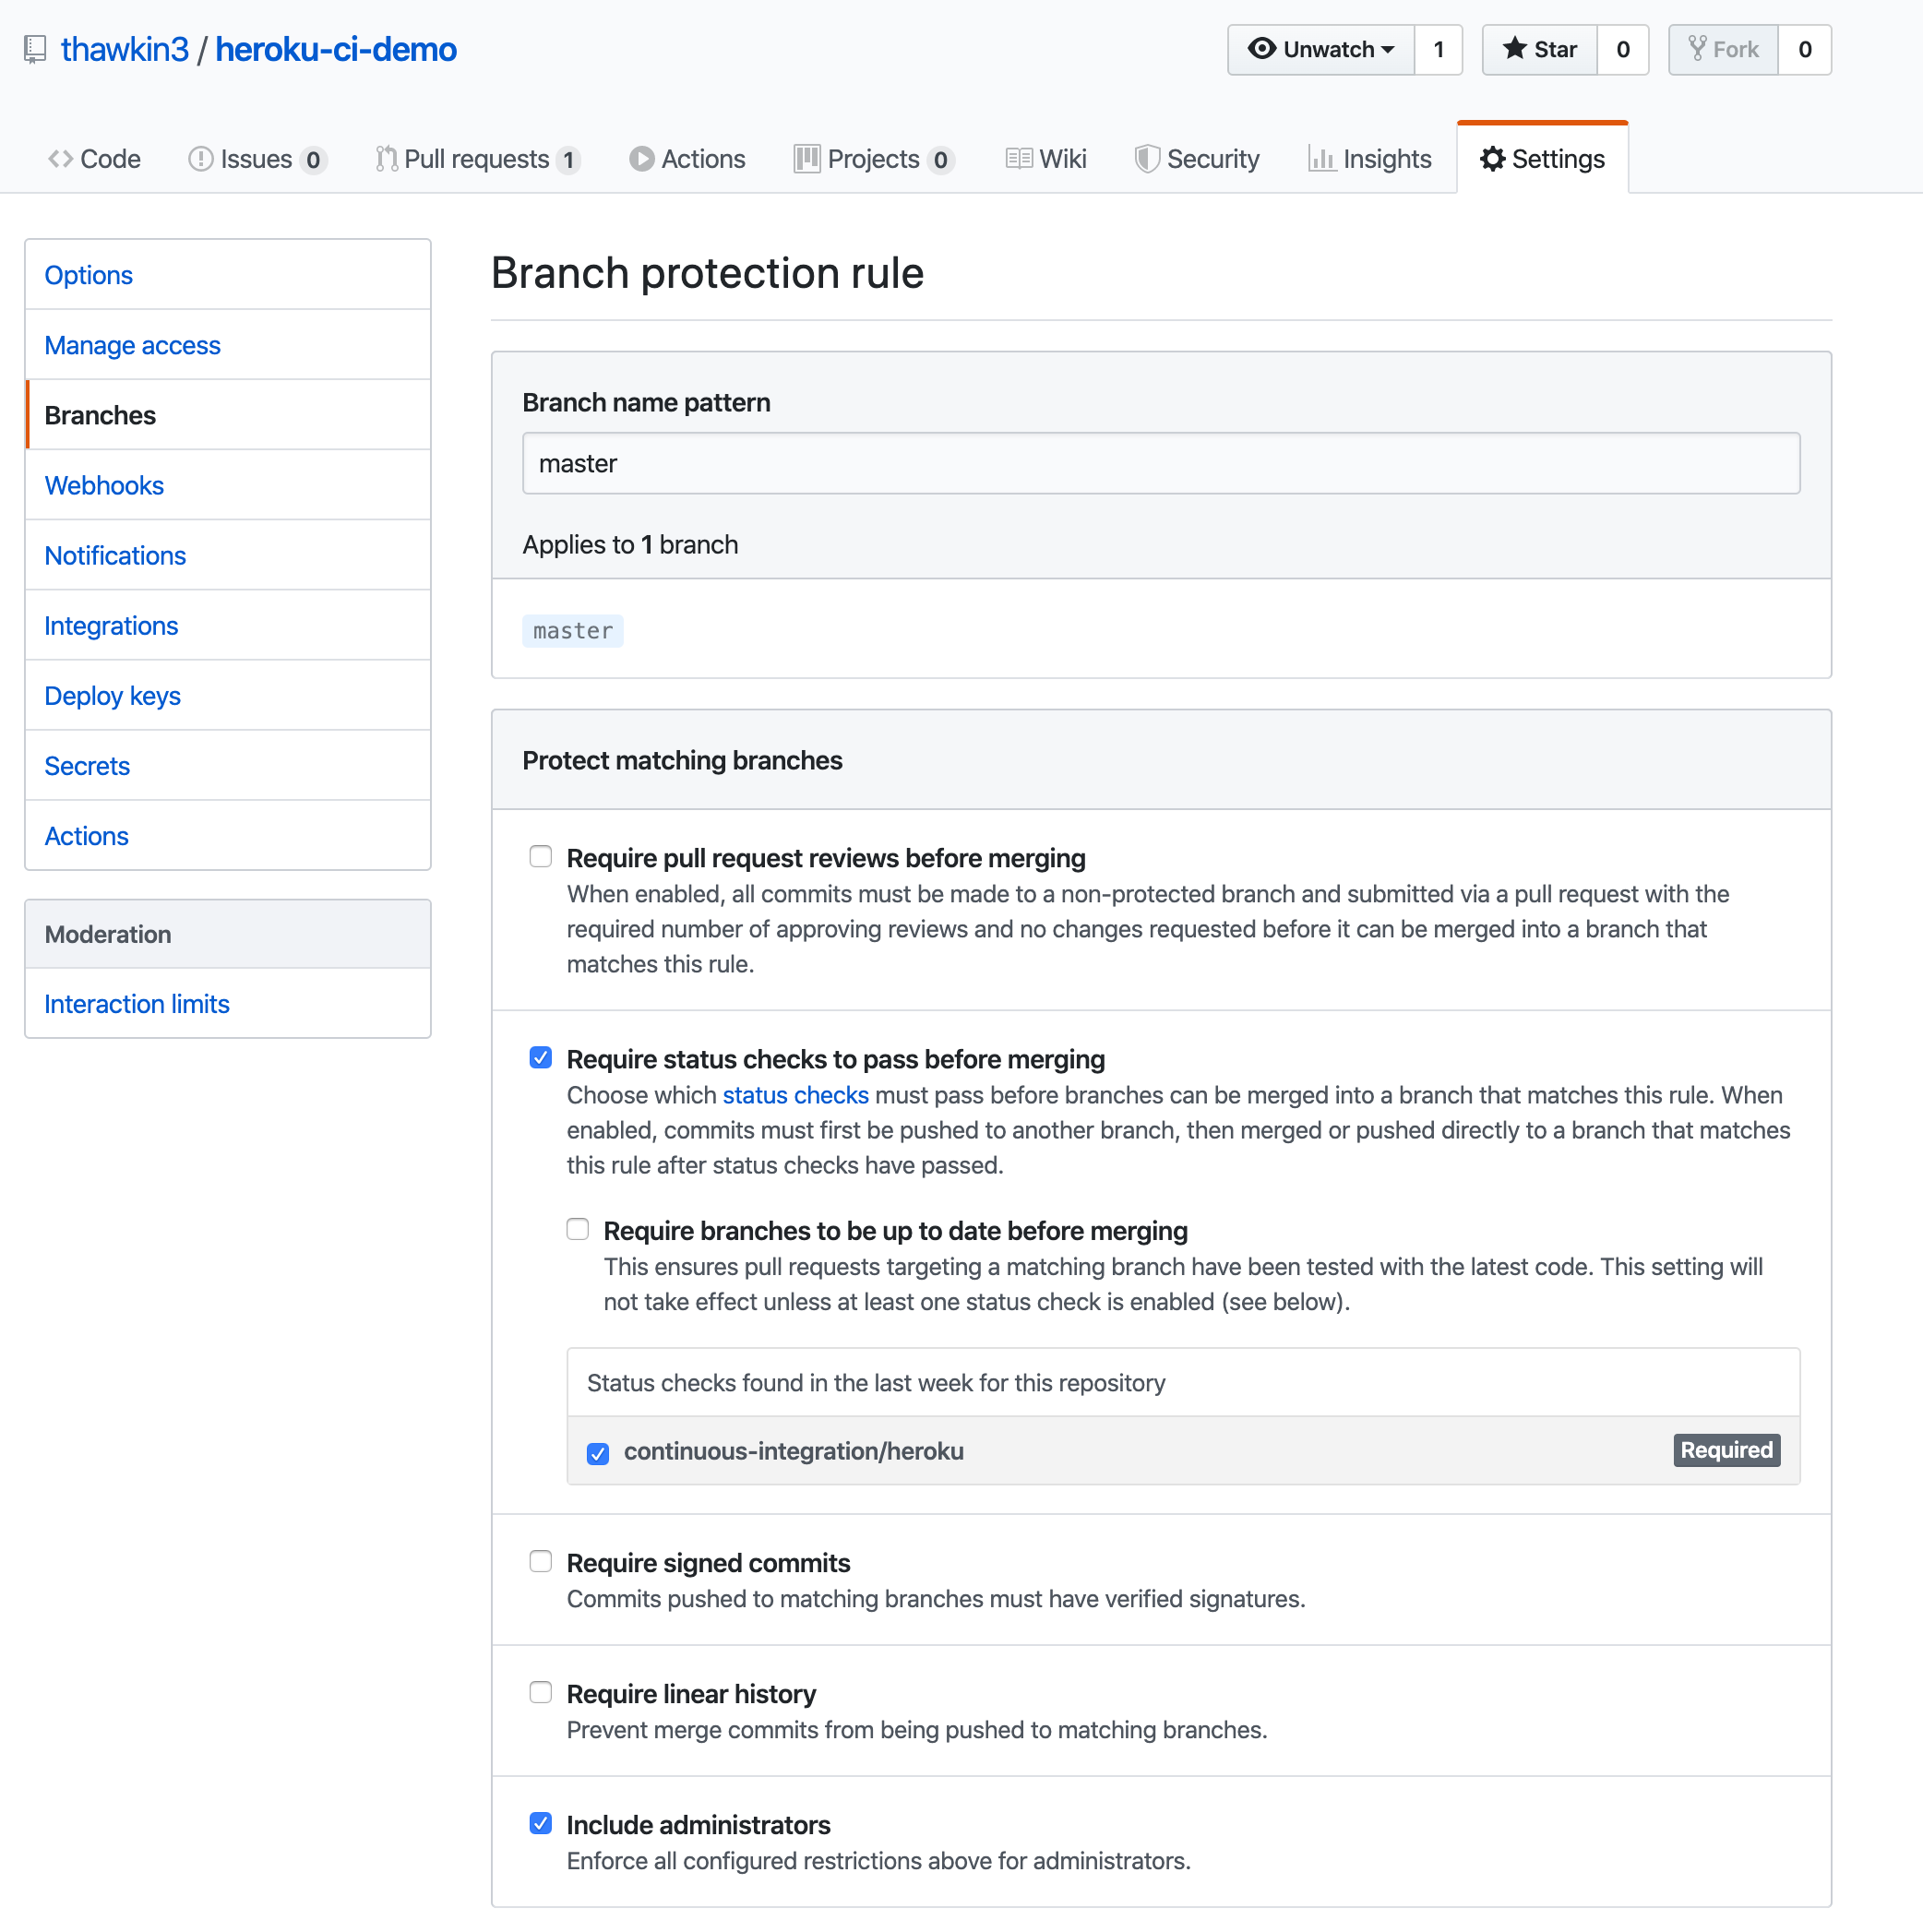Open the thawkin3 user profile link
The height and width of the screenshot is (1932, 1923).
pyautogui.click(x=124, y=49)
